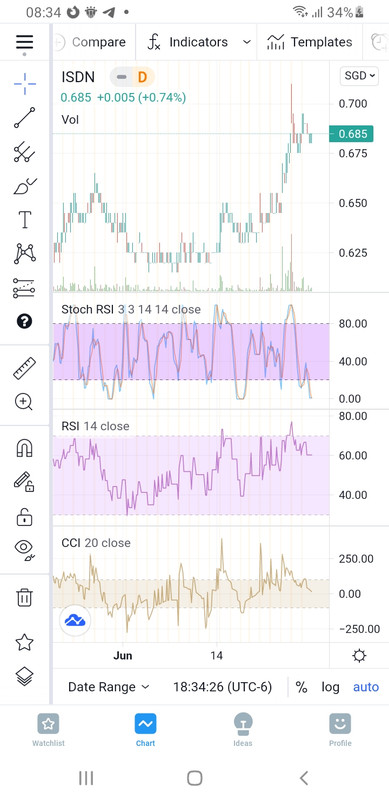
Task: Switch to the Chart tab
Action: click(x=145, y=730)
